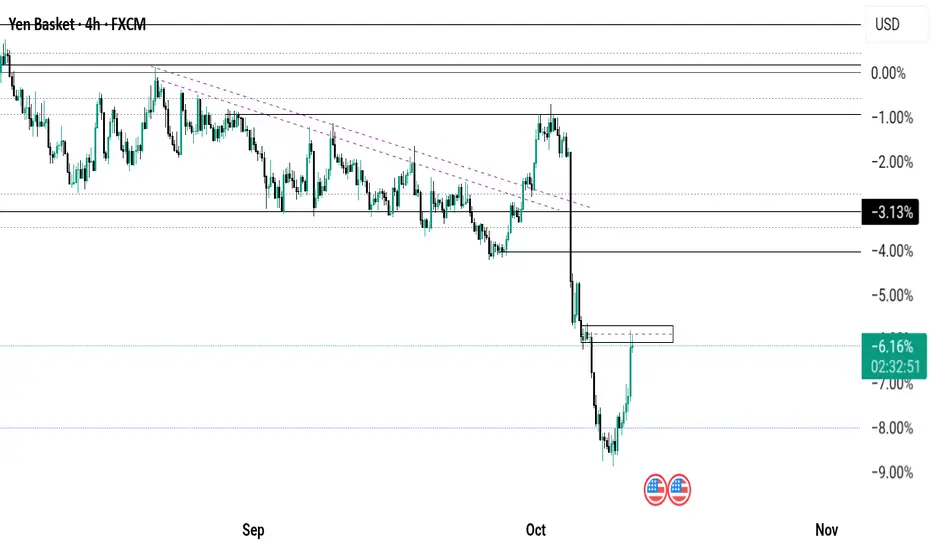This screenshot has width=932, height=550.
Task: Click the -5.00% price scale label
Action: coord(888,295)
